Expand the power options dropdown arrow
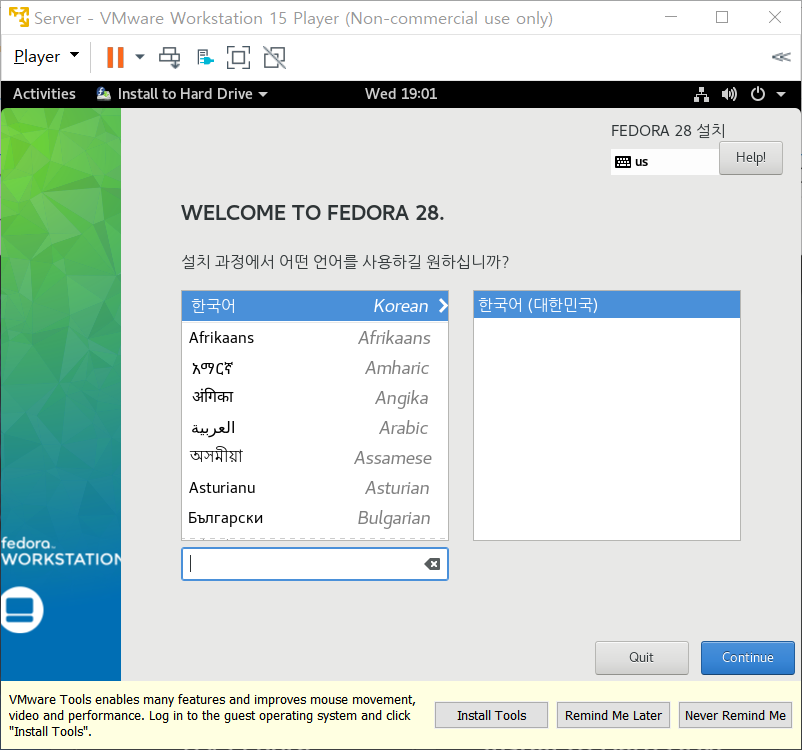The image size is (802, 750). tap(140, 57)
